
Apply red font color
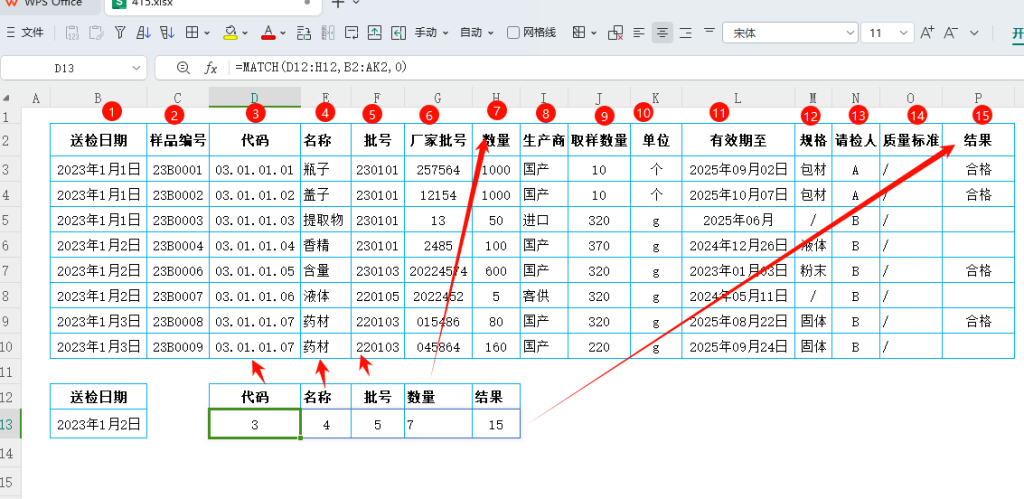click(268, 33)
